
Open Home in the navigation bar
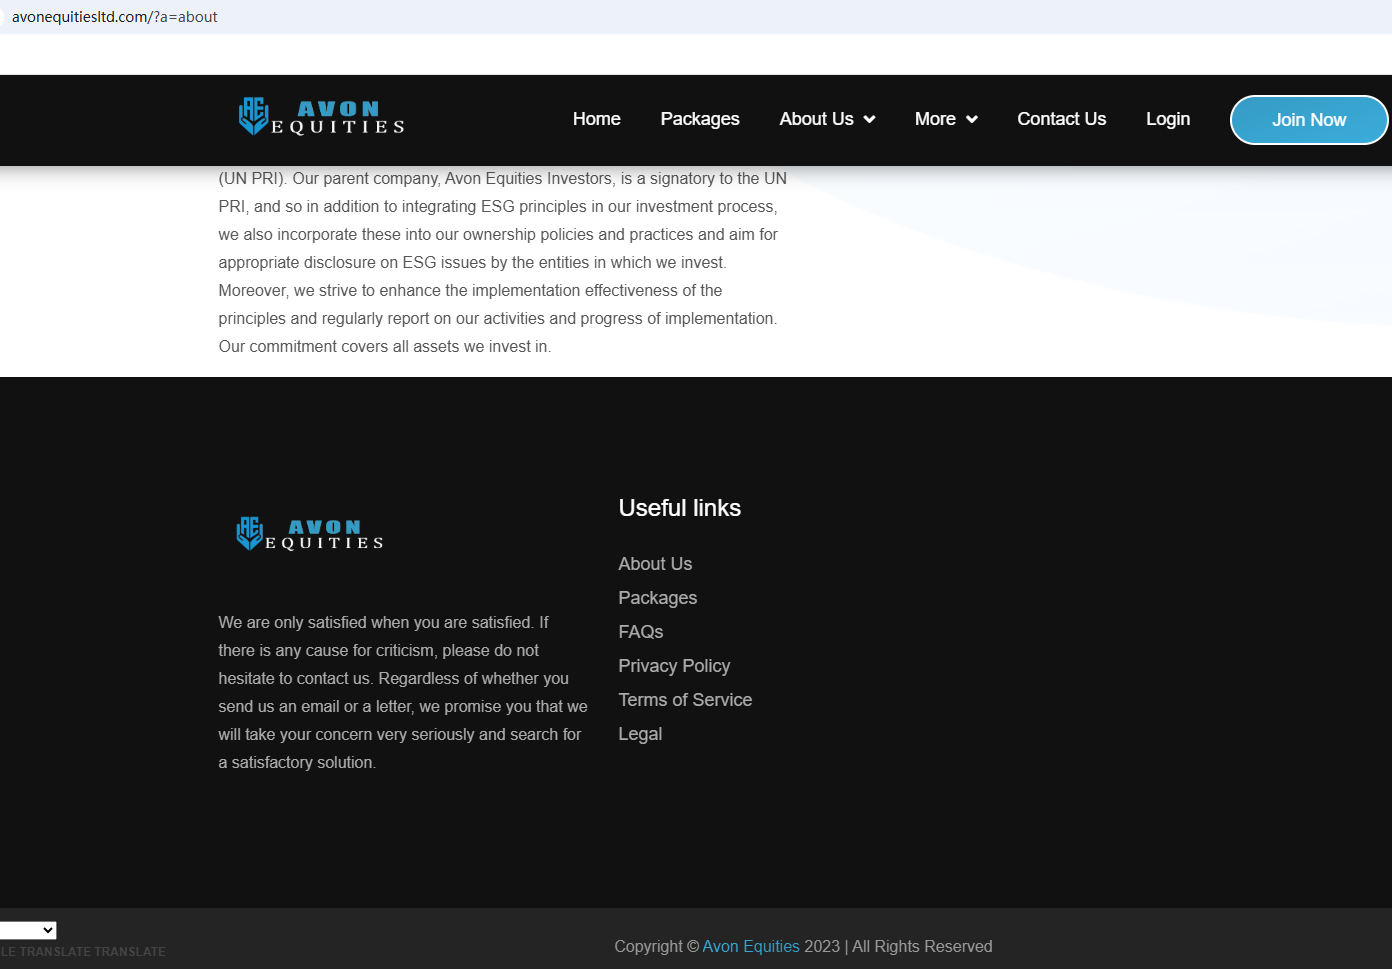click(597, 119)
